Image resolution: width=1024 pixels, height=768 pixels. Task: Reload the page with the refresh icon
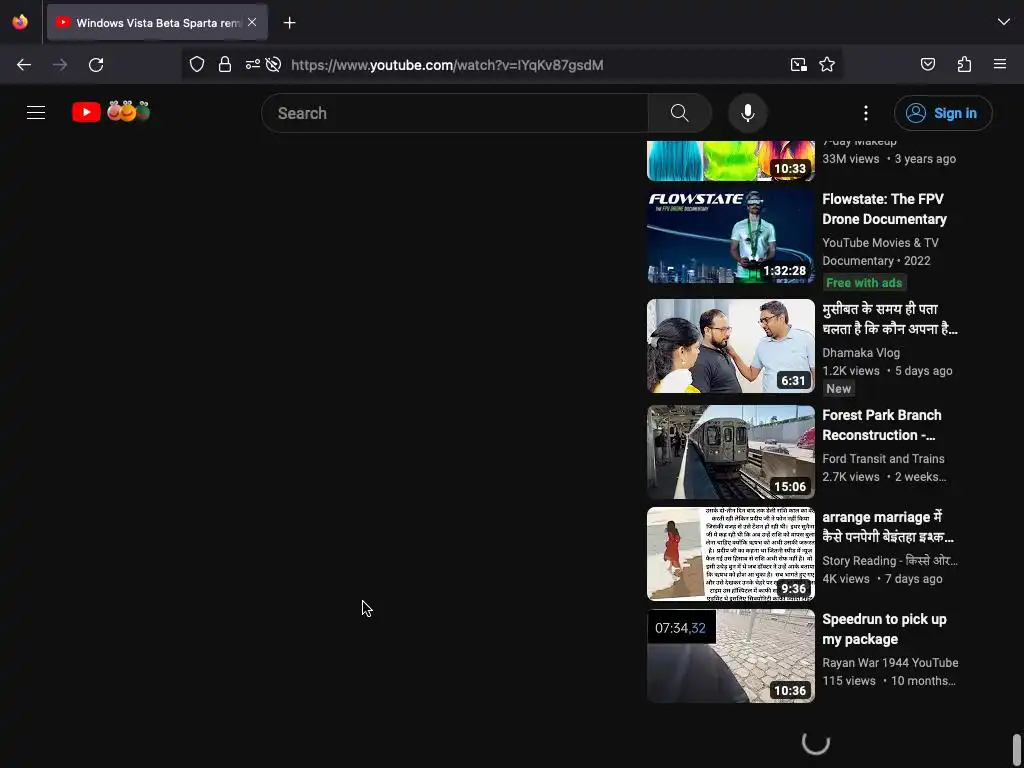click(x=96, y=65)
